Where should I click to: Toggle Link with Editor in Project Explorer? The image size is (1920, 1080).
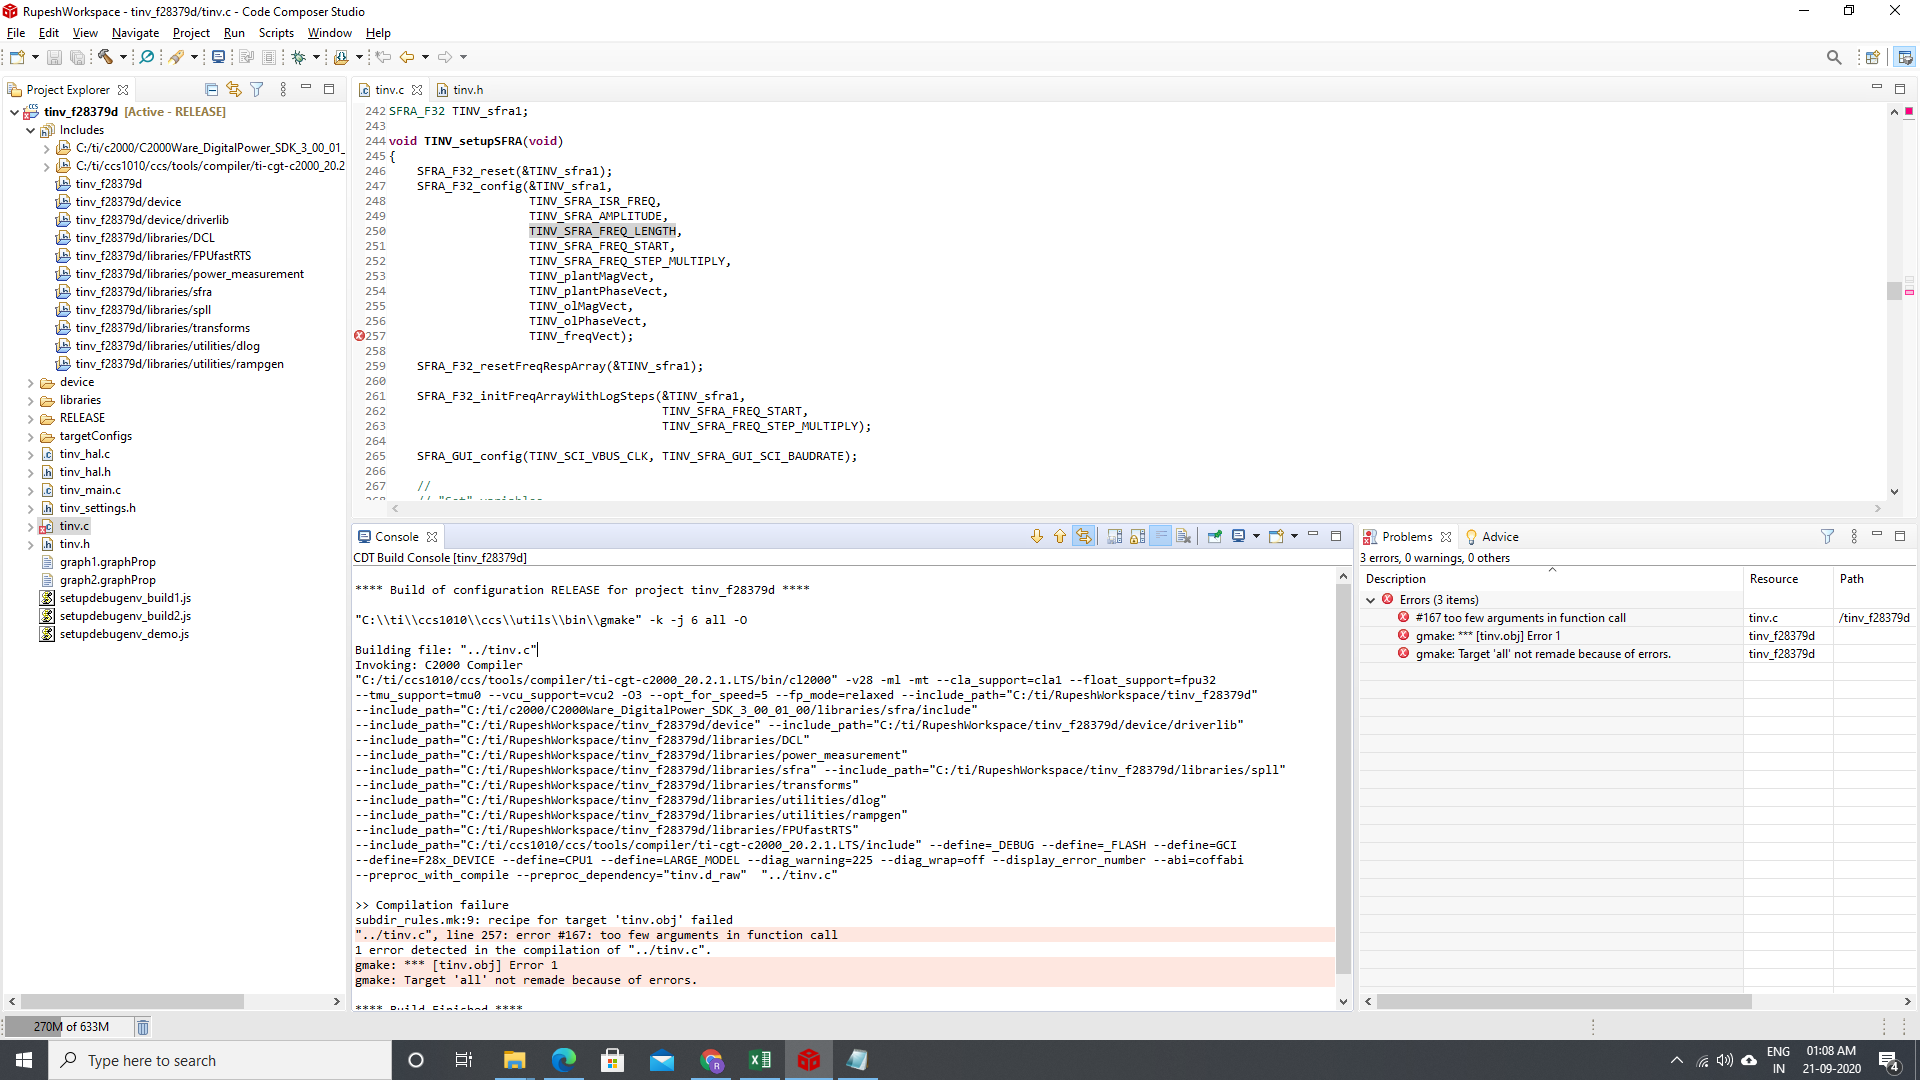click(234, 89)
